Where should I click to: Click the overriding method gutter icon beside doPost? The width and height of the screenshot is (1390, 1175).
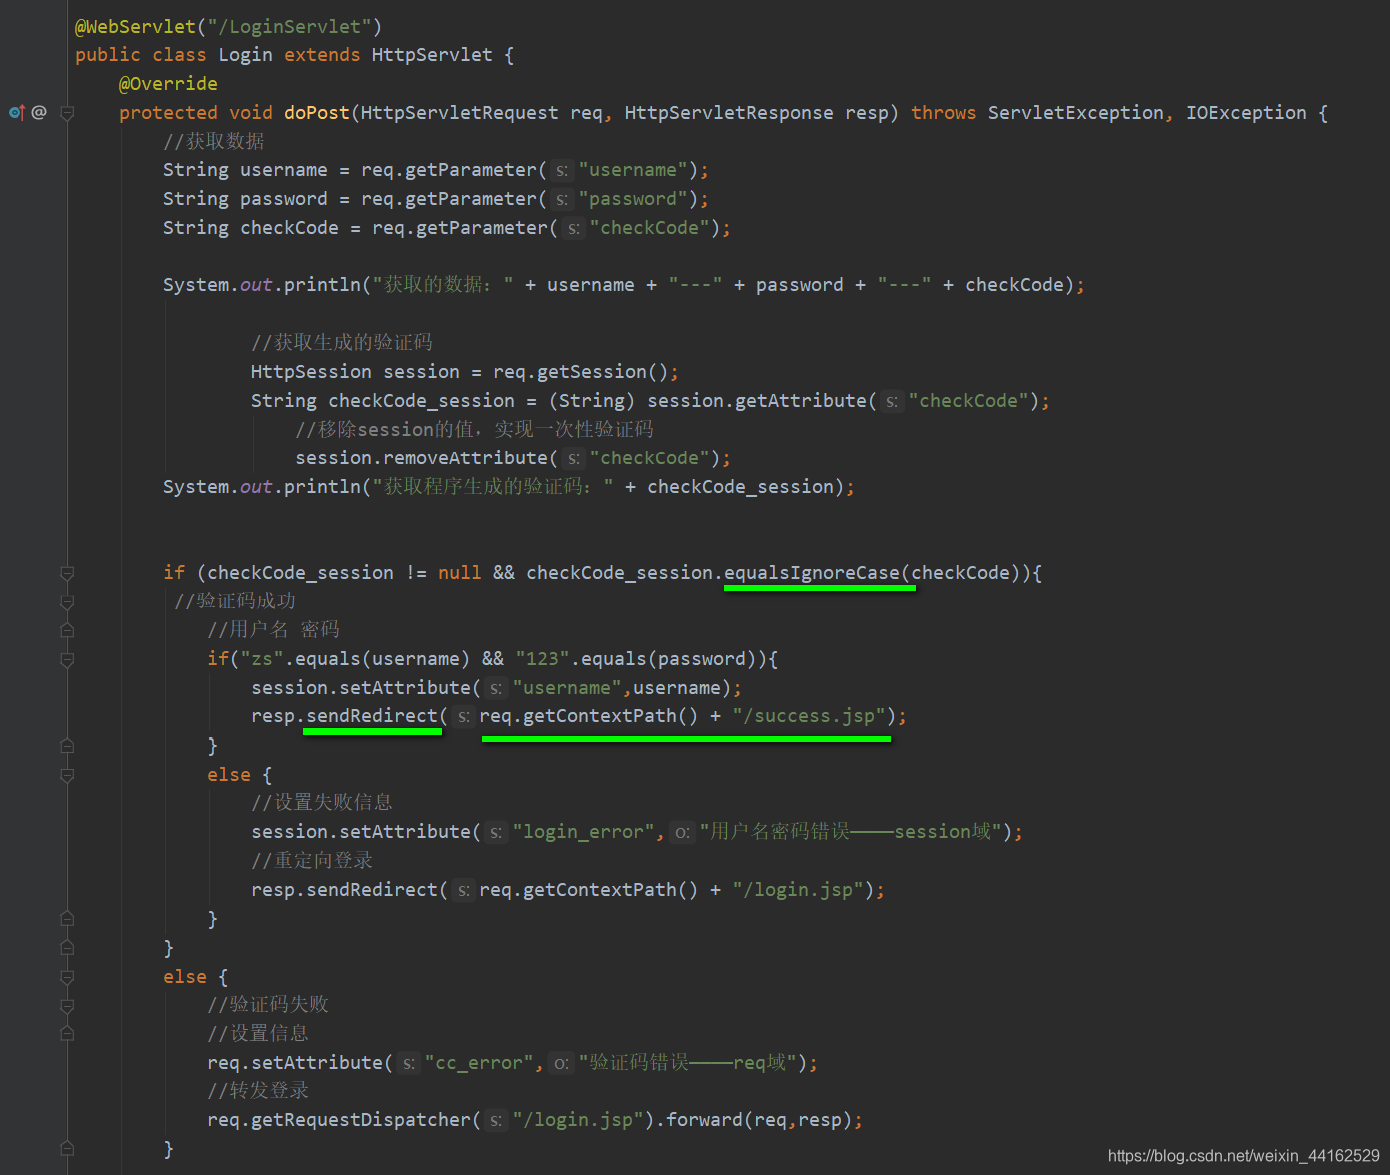click(17, 112)
